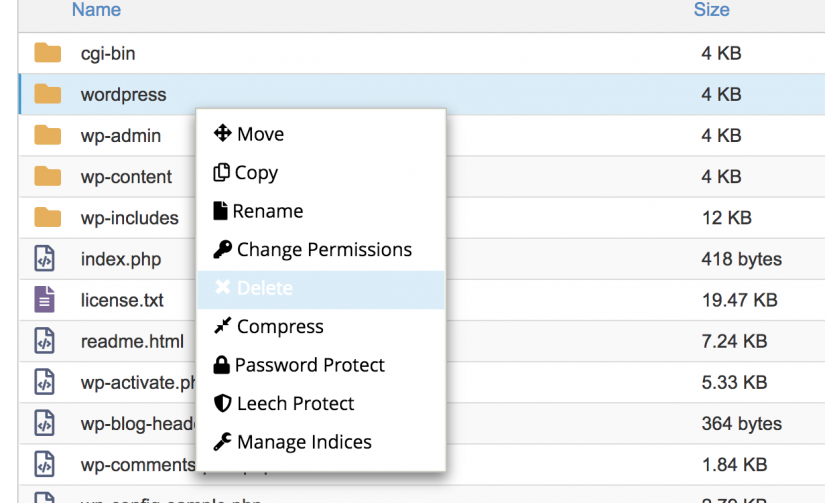Click the wp-blog-header file icon
825x503 pixels.
44,422
